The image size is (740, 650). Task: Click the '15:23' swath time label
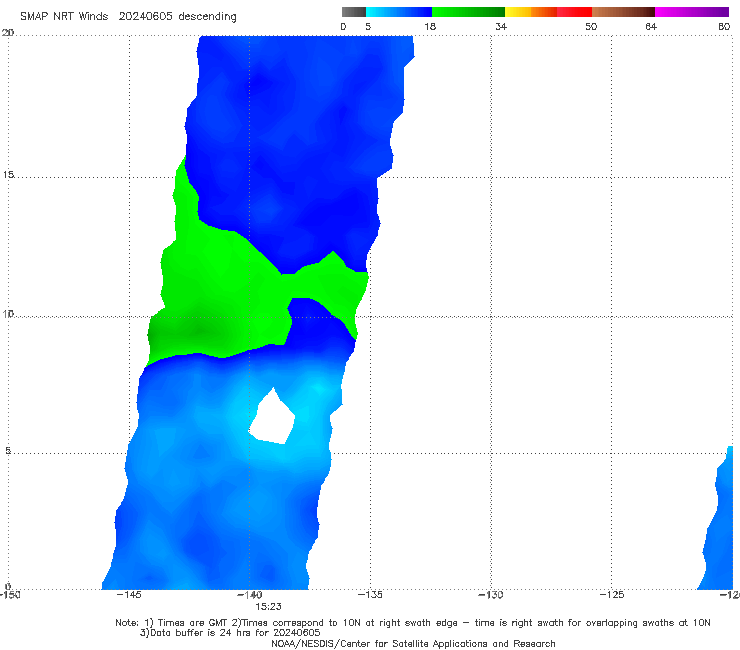[x=269, y=607]
